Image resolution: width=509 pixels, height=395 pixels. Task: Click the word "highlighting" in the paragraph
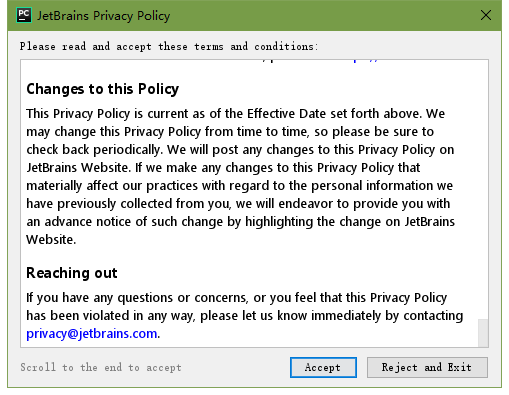click(279, 222)
